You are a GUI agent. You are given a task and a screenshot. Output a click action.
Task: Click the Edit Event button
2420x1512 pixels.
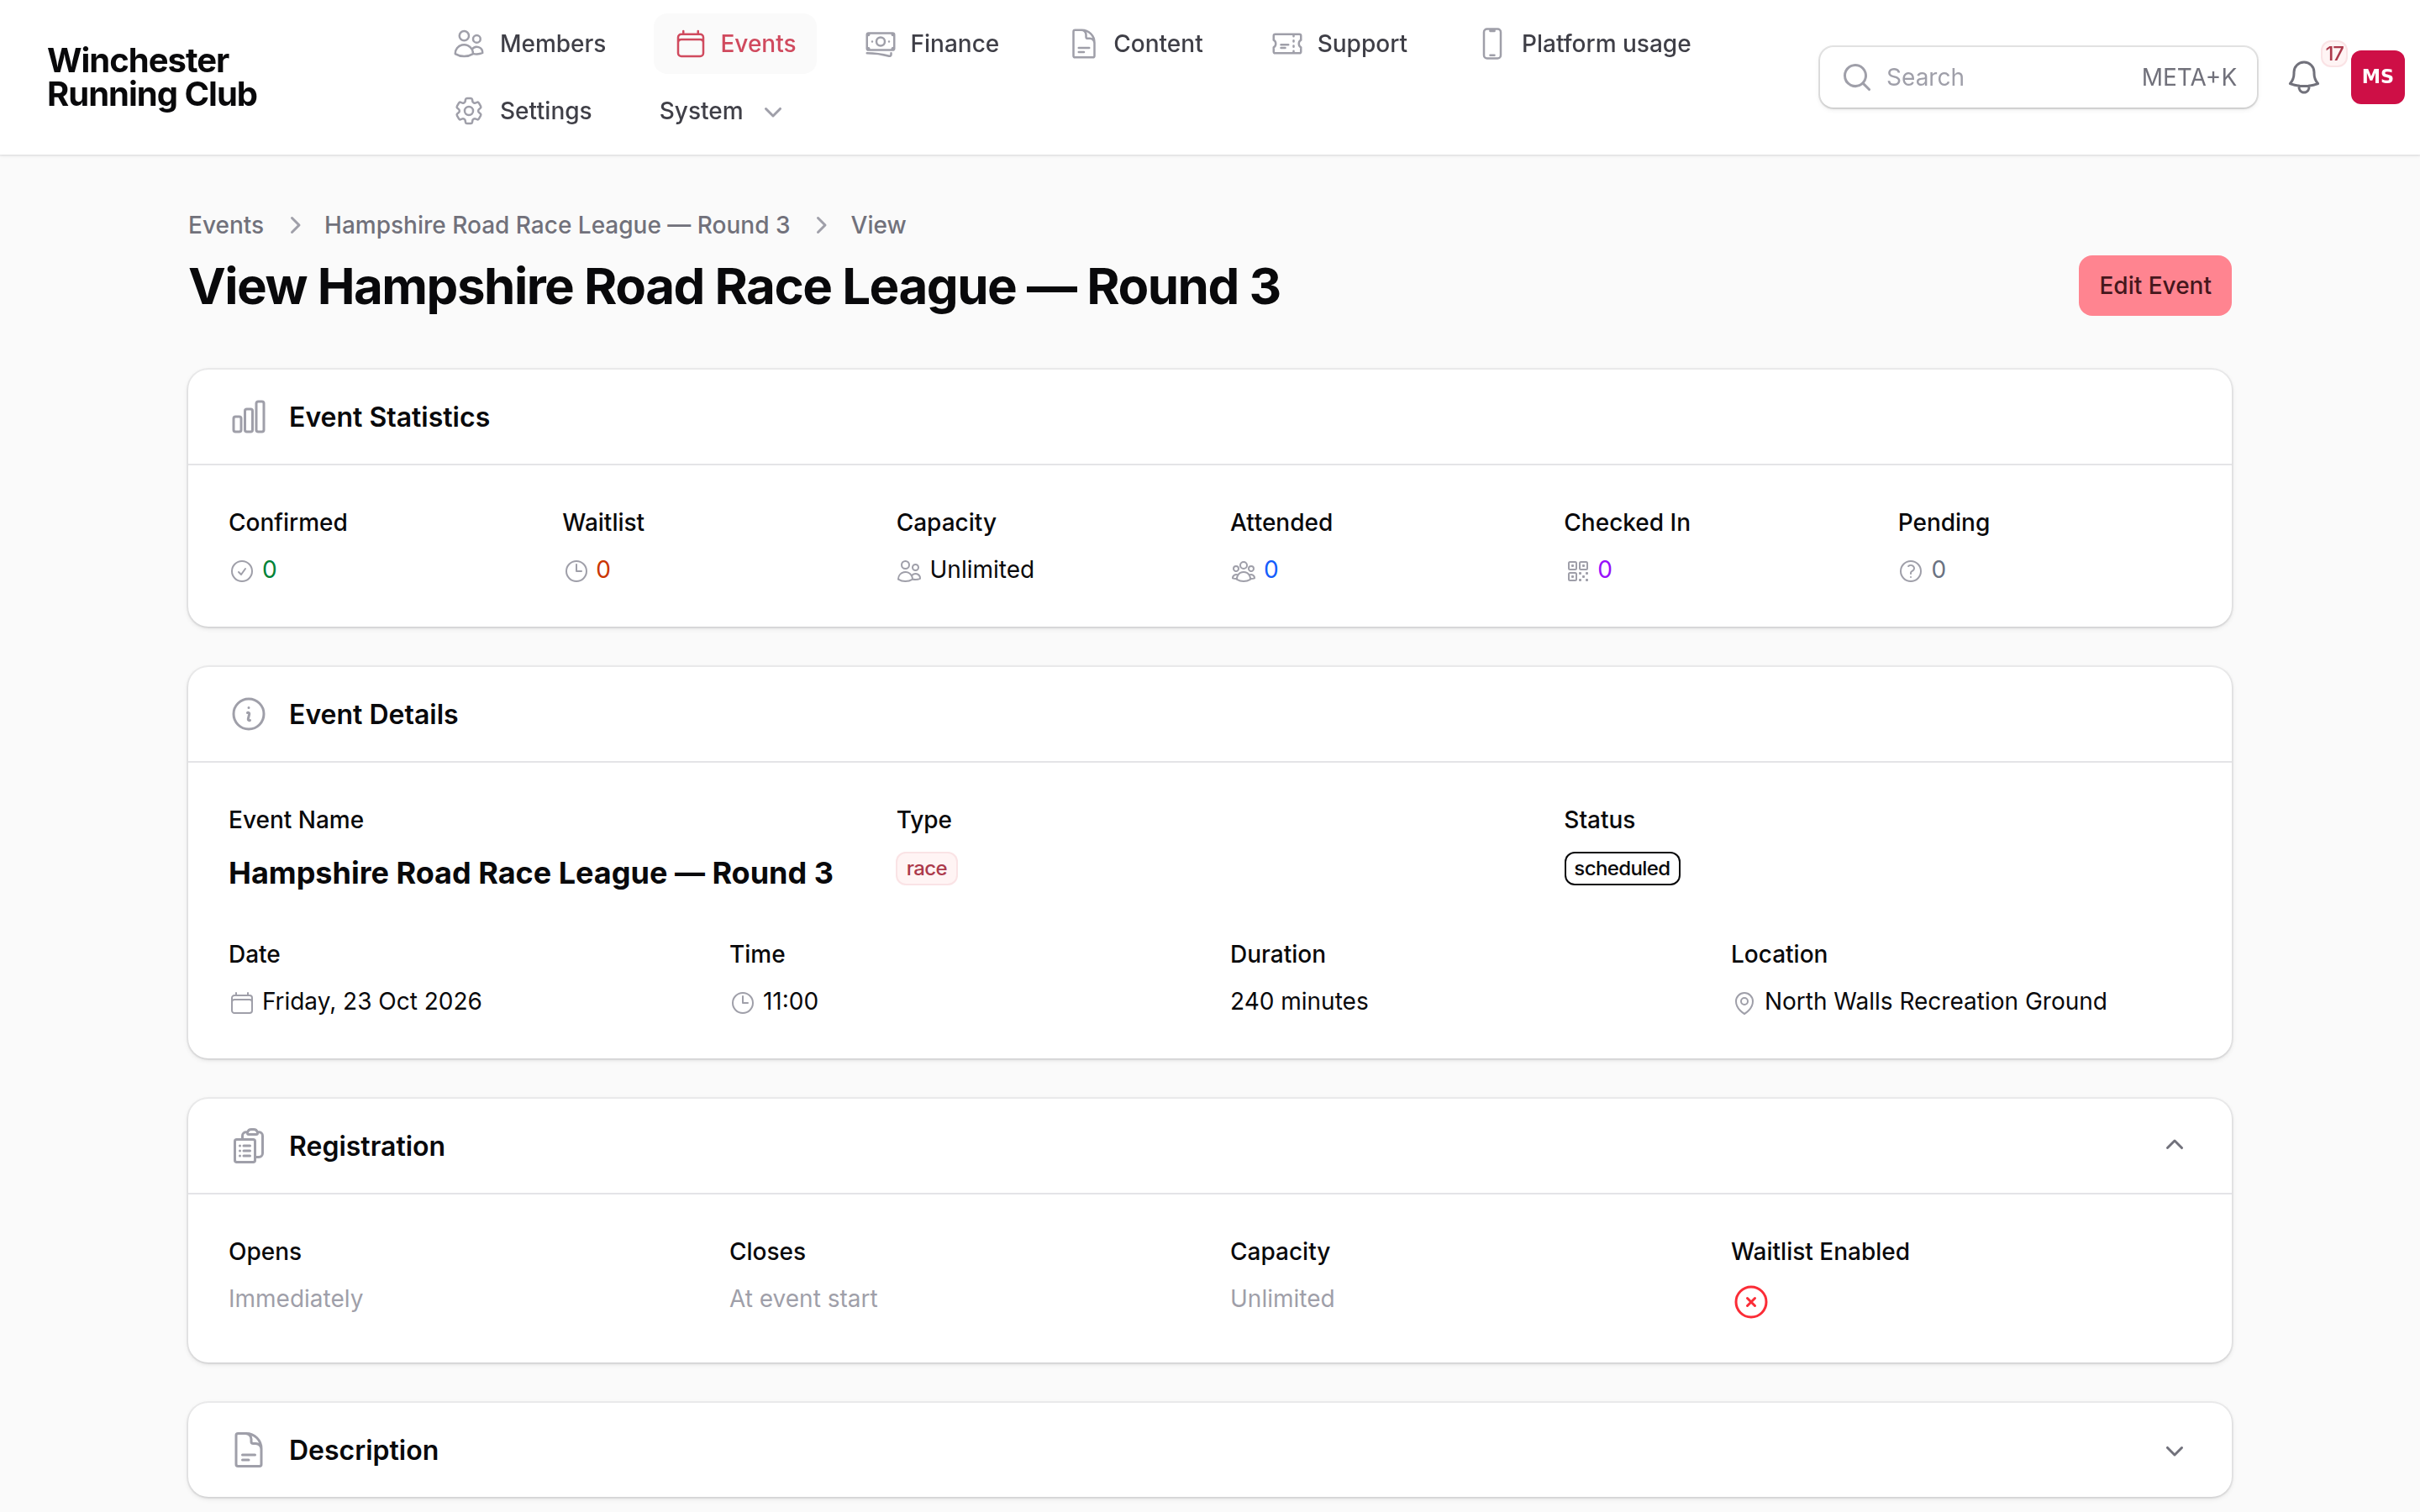2154,286
